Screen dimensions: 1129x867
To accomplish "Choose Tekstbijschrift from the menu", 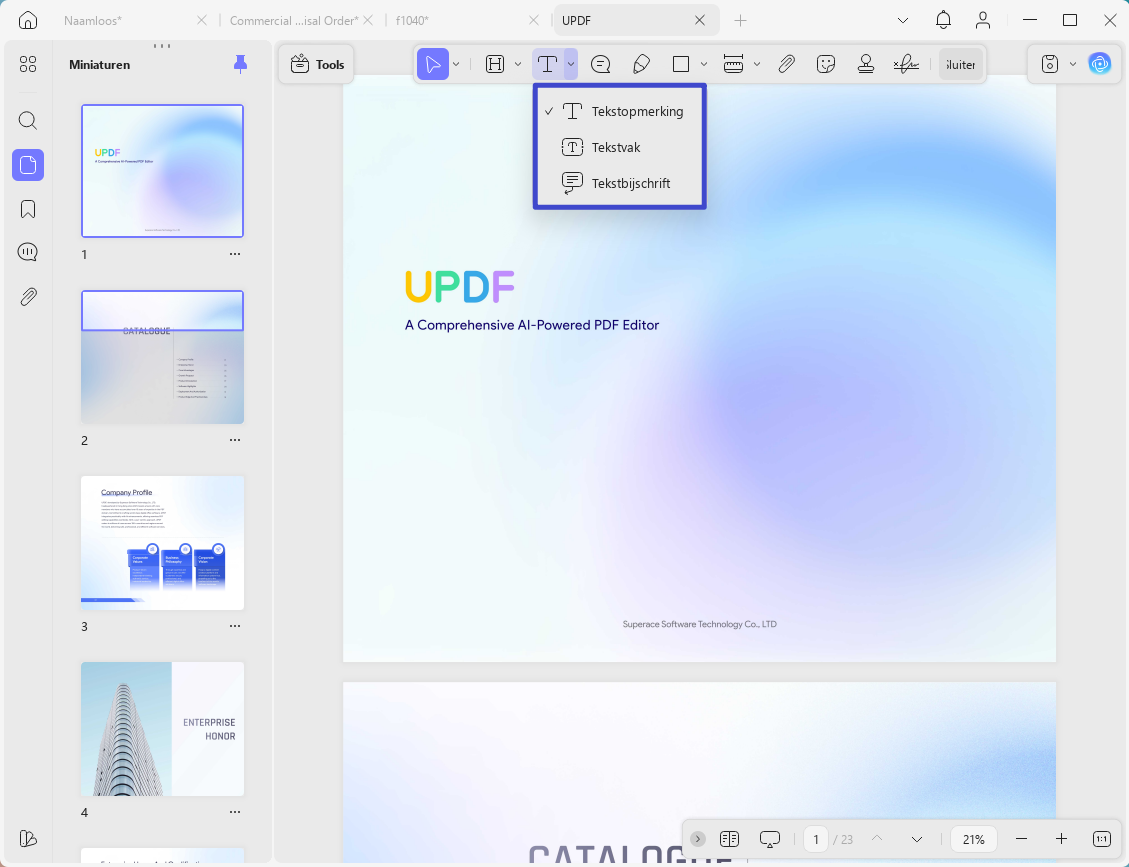I will point(619,183).
